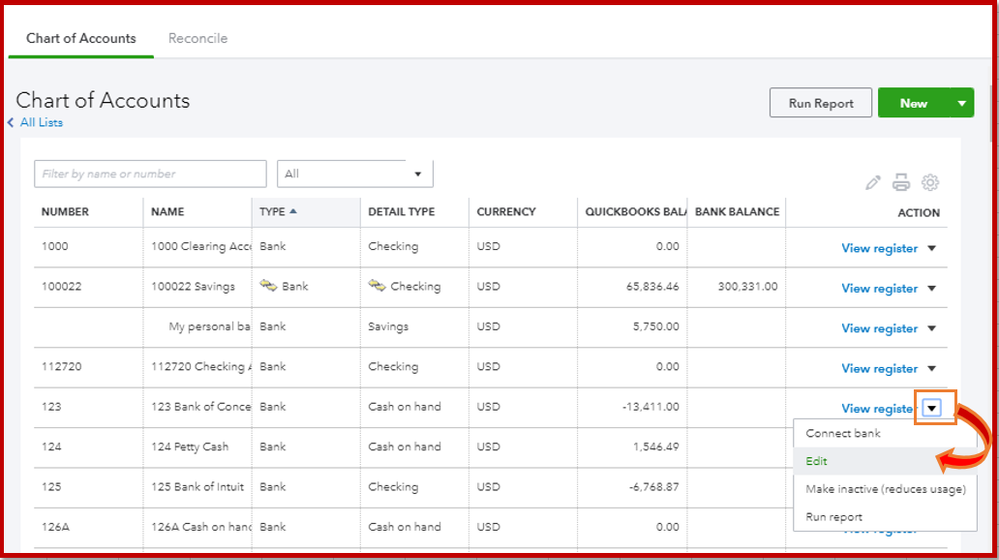The width and height of the screenshot is (999, 560).
Task: Toggle action arrow for 123 Bank of Concentration row
Action: click(x=932, y=408)
